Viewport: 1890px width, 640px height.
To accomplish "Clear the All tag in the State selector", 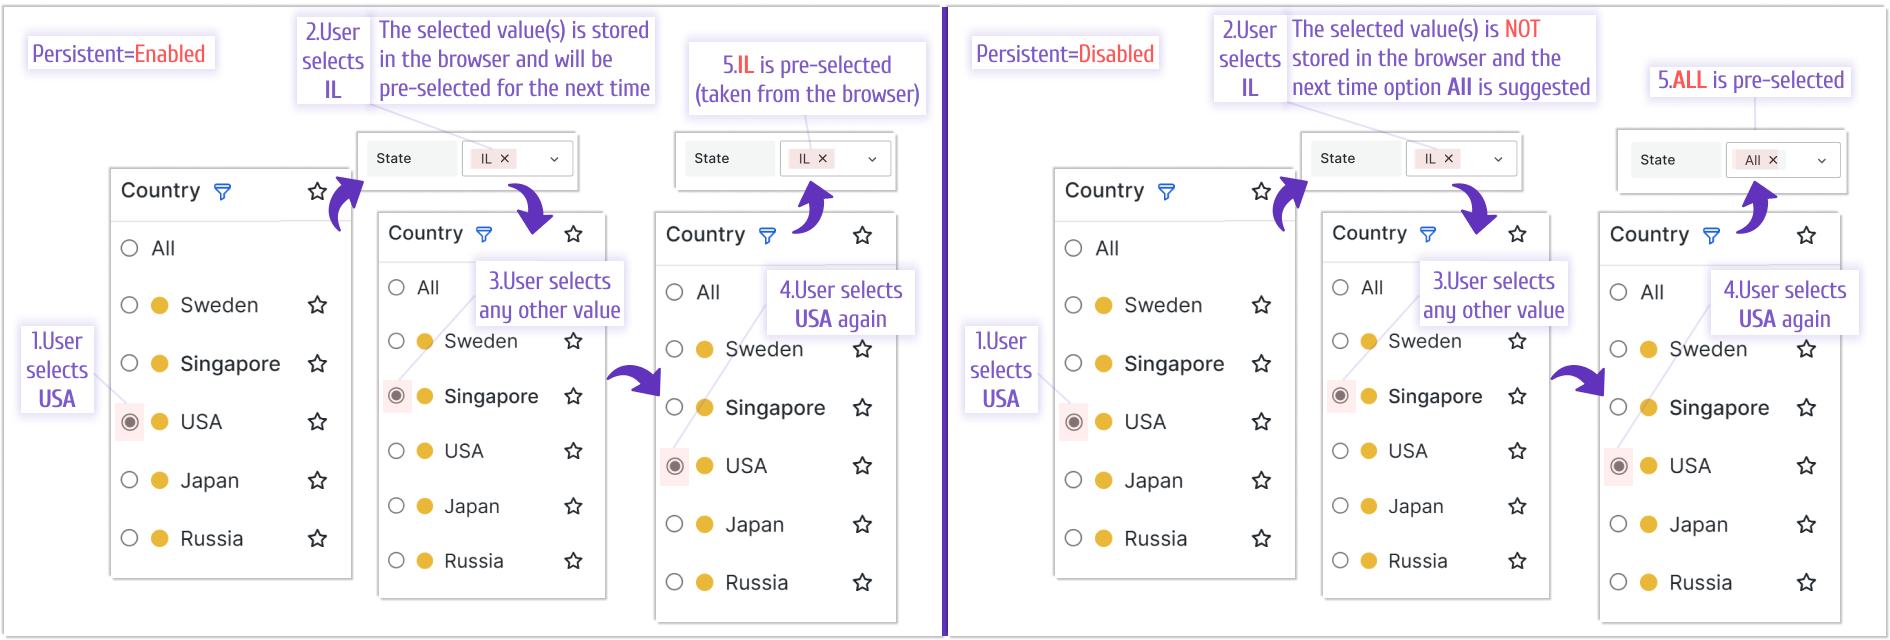I will [1771, 160].
